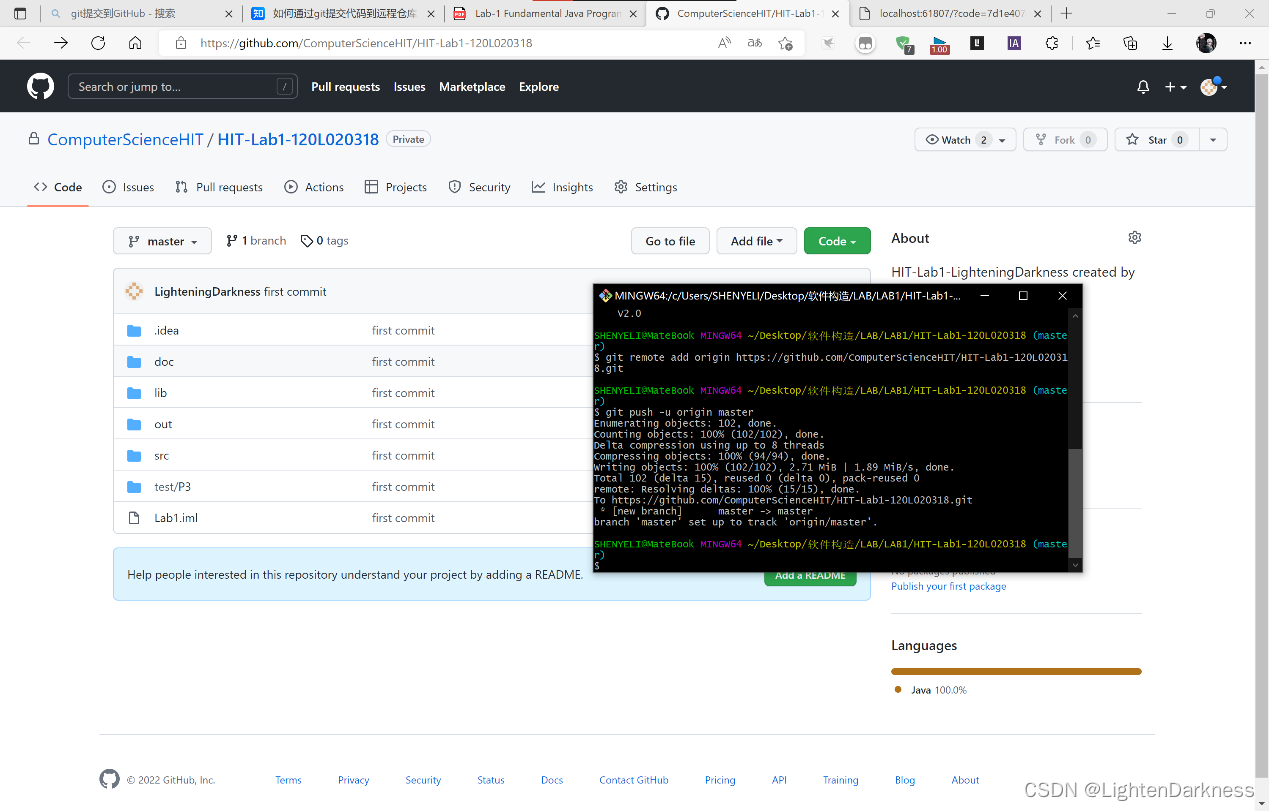Screen dimensions: 1269x811
Task: Click the repository settings gear beside About
Action: tap(1134, 238)
